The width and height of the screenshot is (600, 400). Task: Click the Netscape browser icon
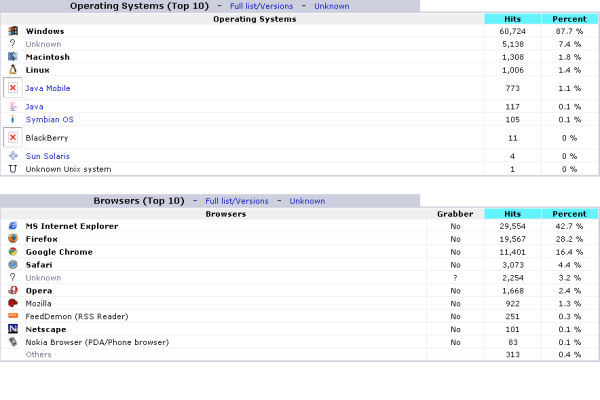pyautogui.click(x=13, y=329)
